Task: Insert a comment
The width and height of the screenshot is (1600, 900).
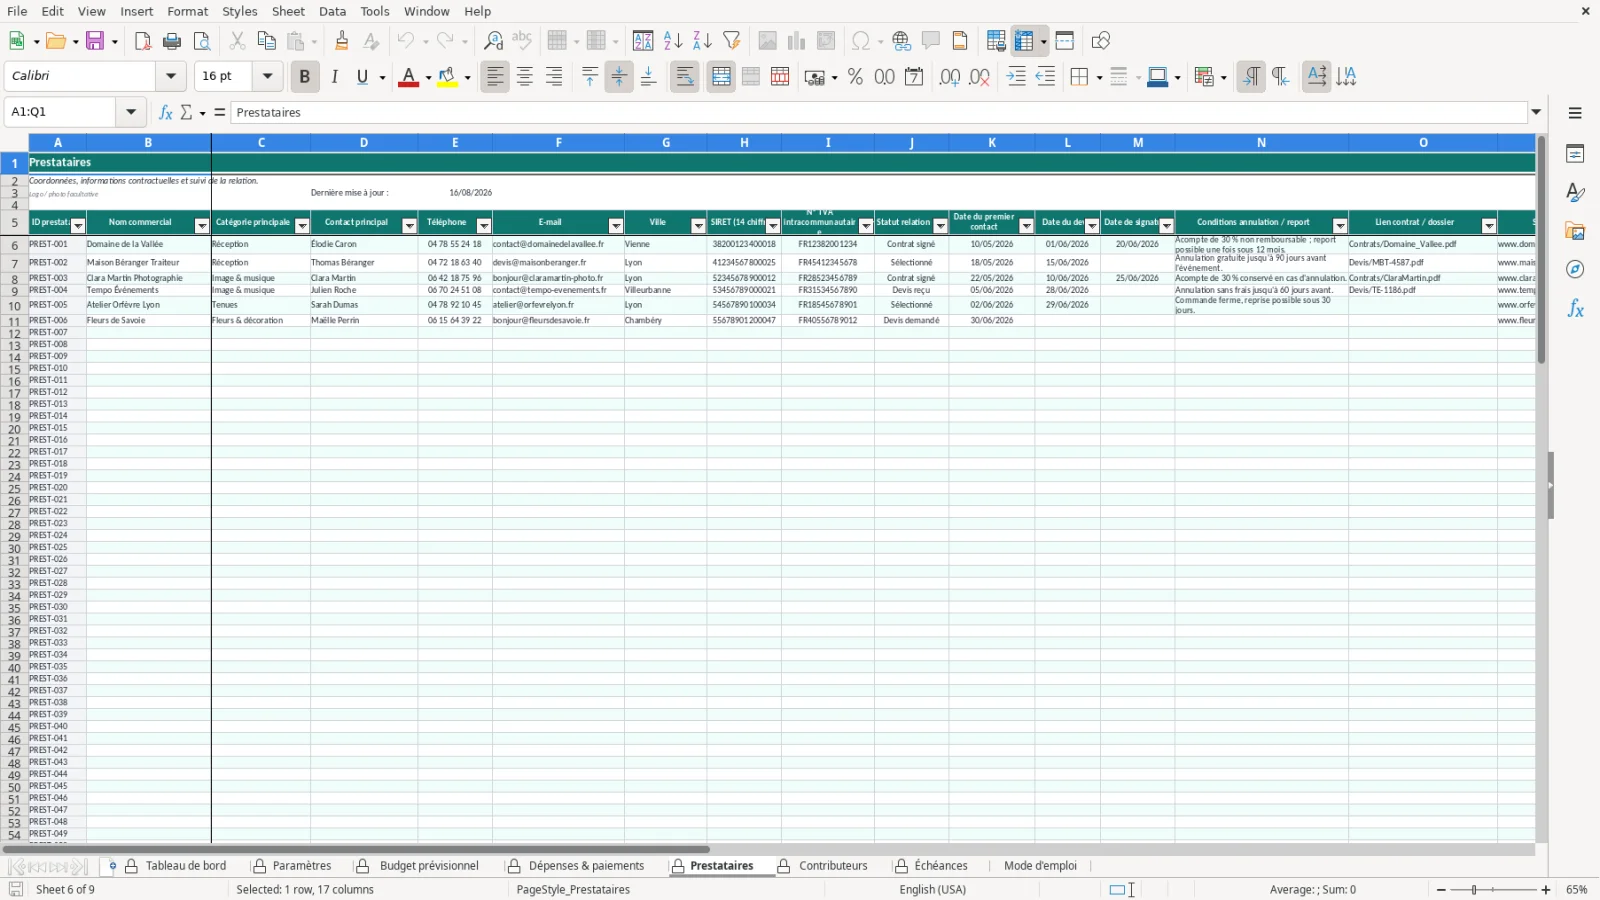Action: point(931,41)
